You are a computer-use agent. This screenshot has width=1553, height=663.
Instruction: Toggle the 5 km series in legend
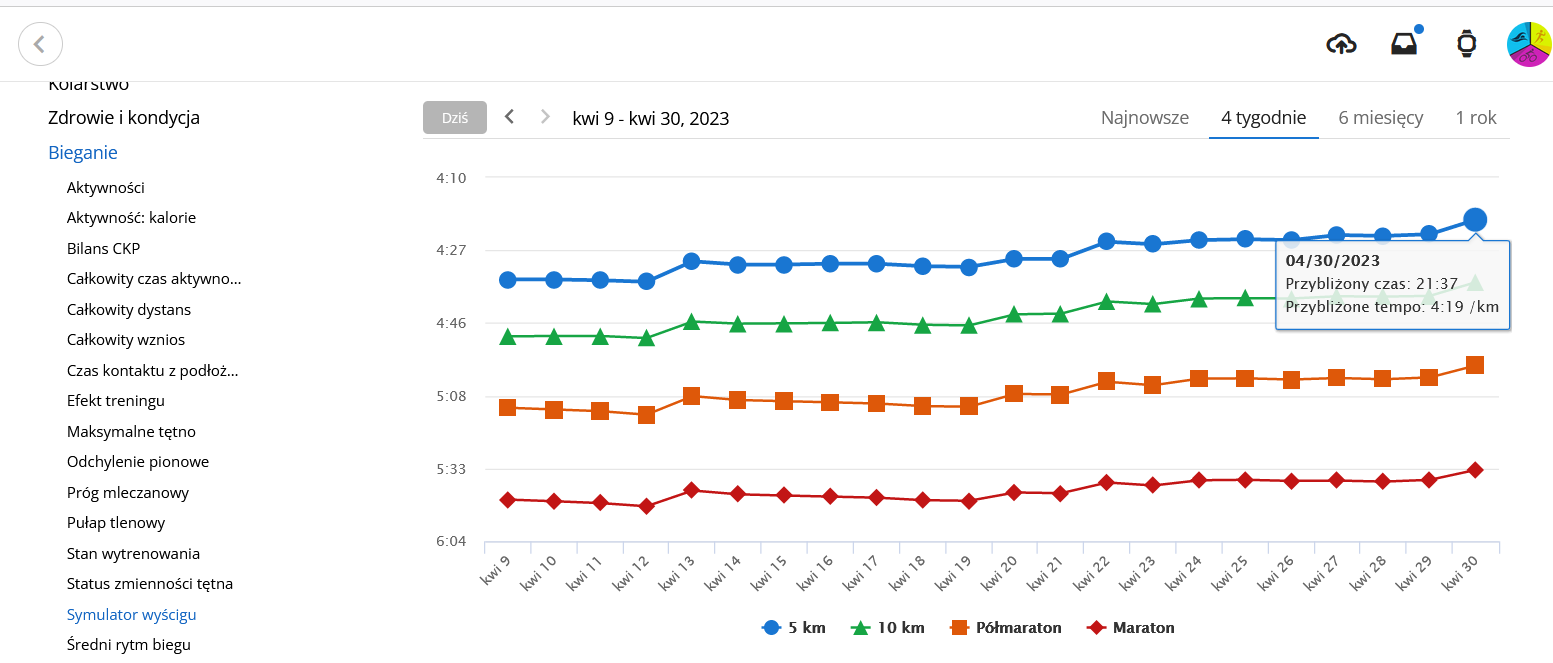[x=795, y=628]
